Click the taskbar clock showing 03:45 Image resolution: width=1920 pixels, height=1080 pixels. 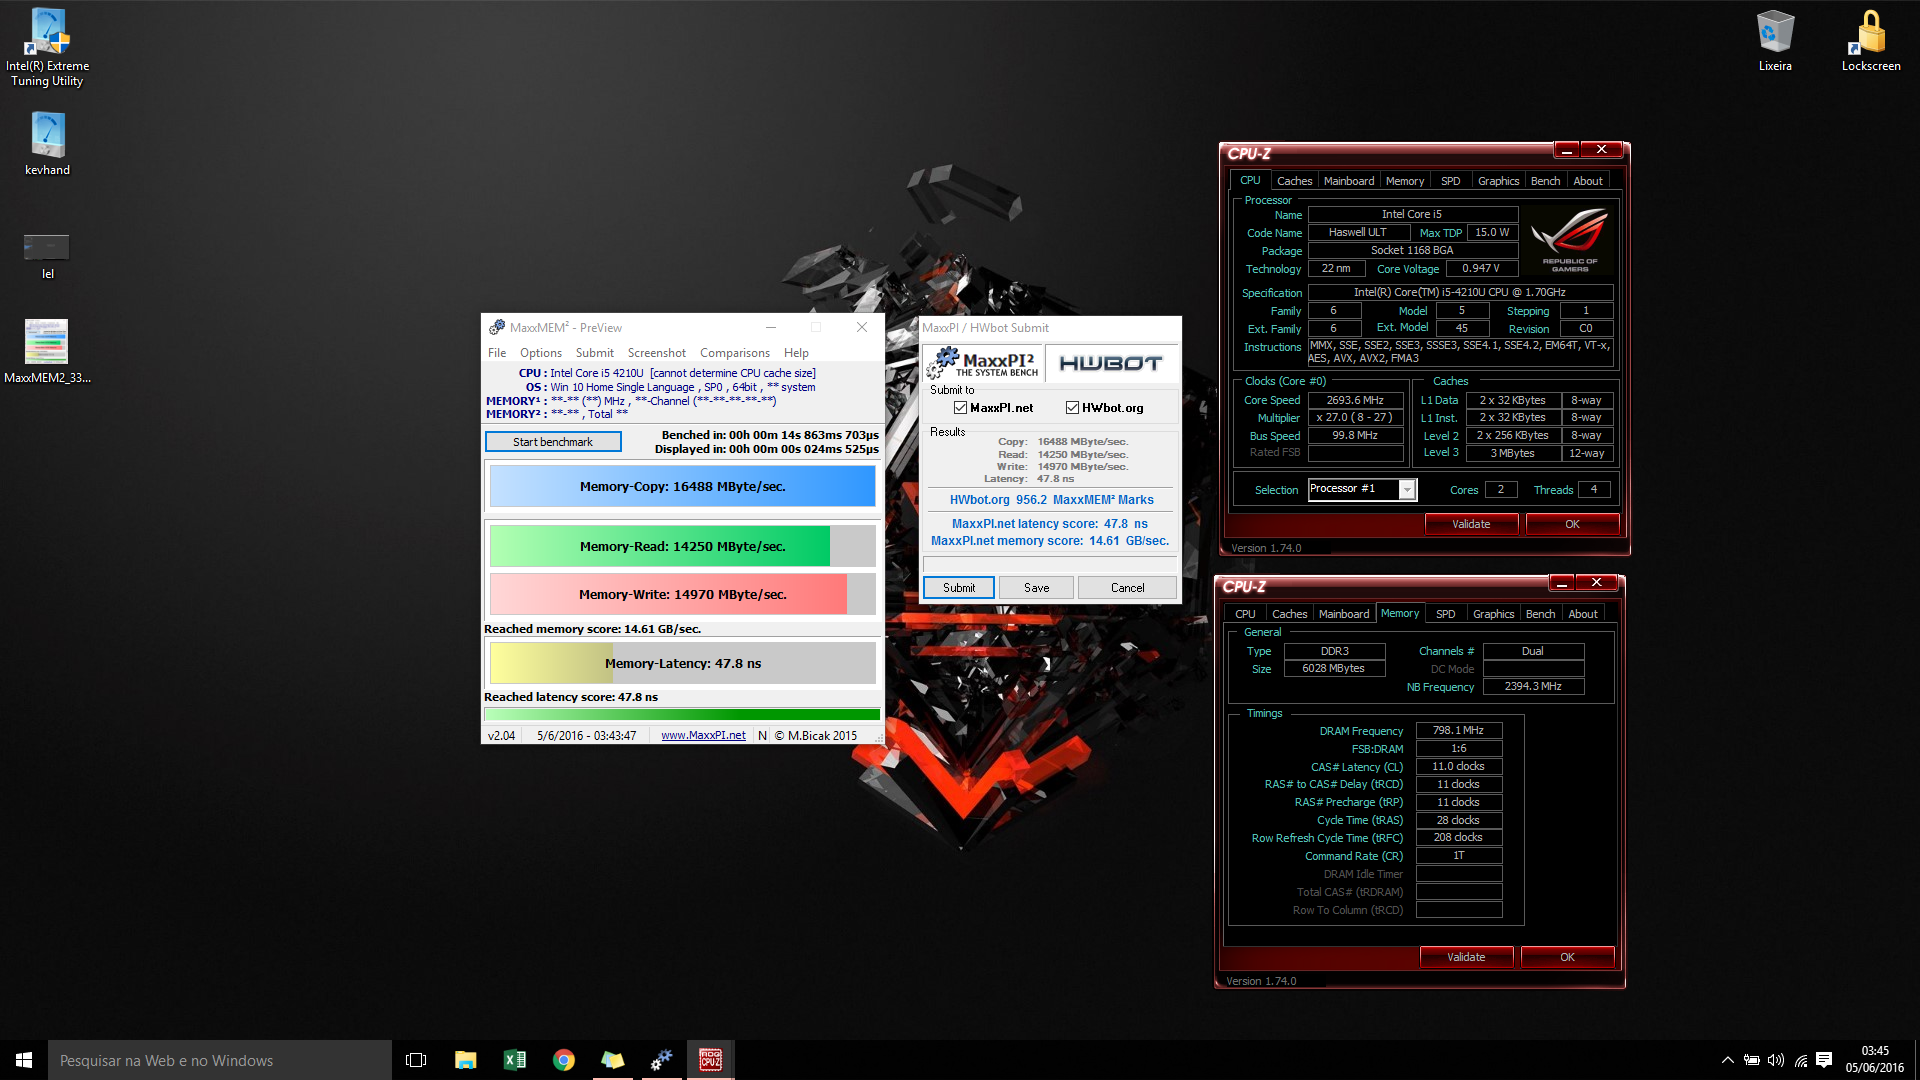click(x=1874, y=1060)
